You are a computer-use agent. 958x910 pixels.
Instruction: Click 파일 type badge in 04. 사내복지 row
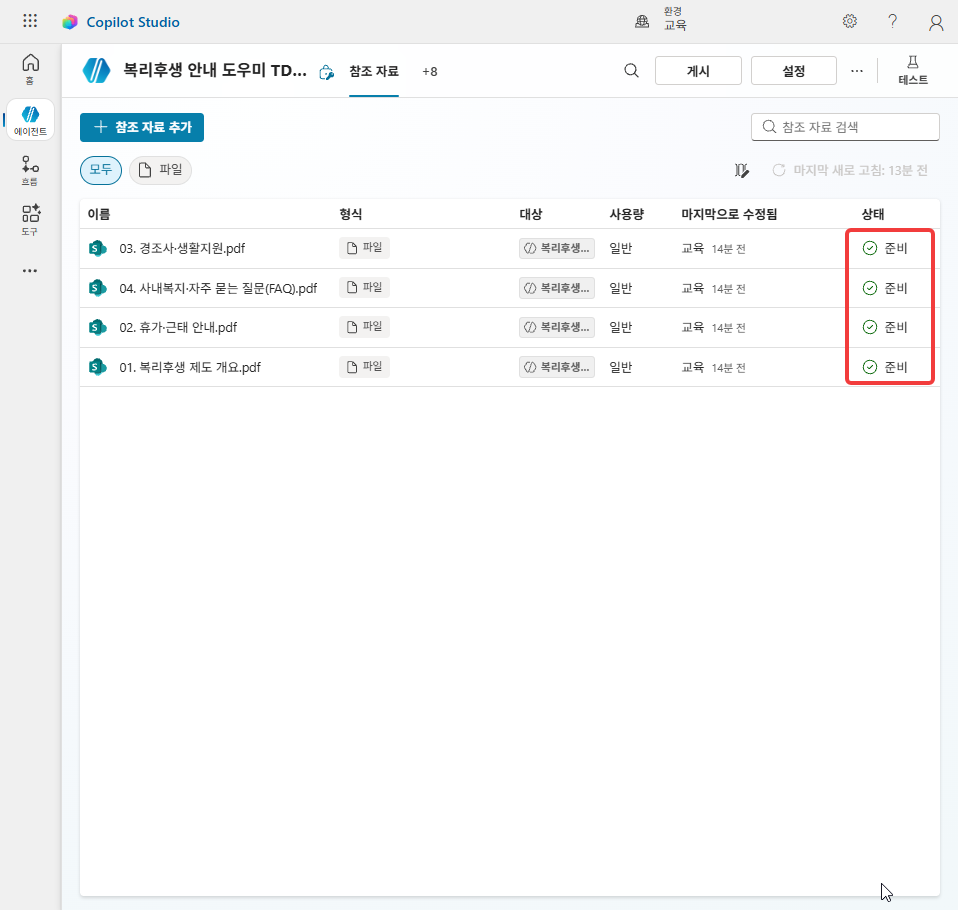point(364,287)
